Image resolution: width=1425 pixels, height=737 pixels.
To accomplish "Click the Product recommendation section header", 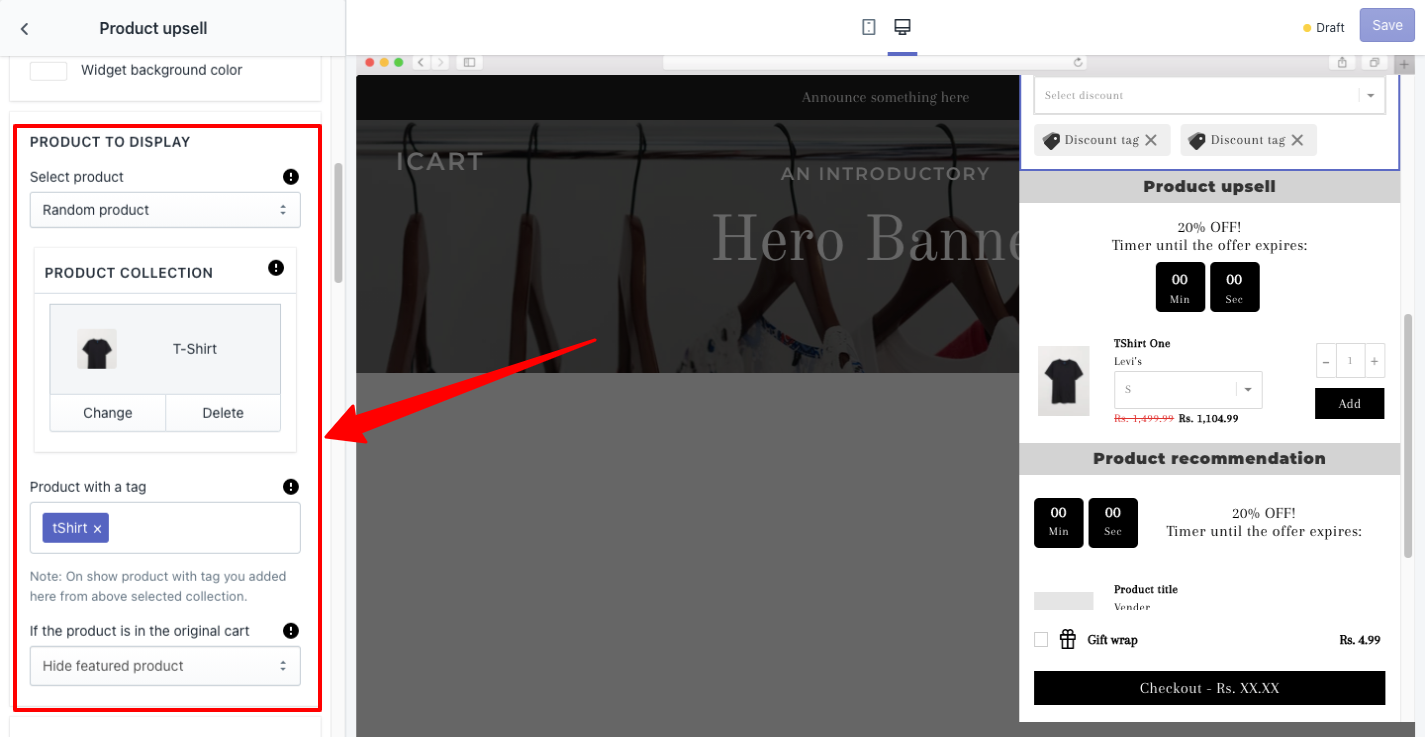I will coord(1209,459).
